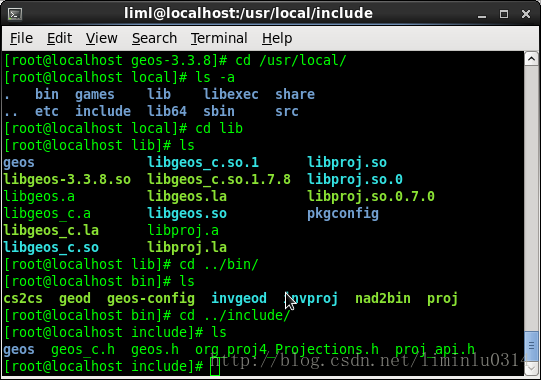This screenshot has height=380, width=541.
Task: Click the 'libproj.so' file name
Action: [347, 163]
